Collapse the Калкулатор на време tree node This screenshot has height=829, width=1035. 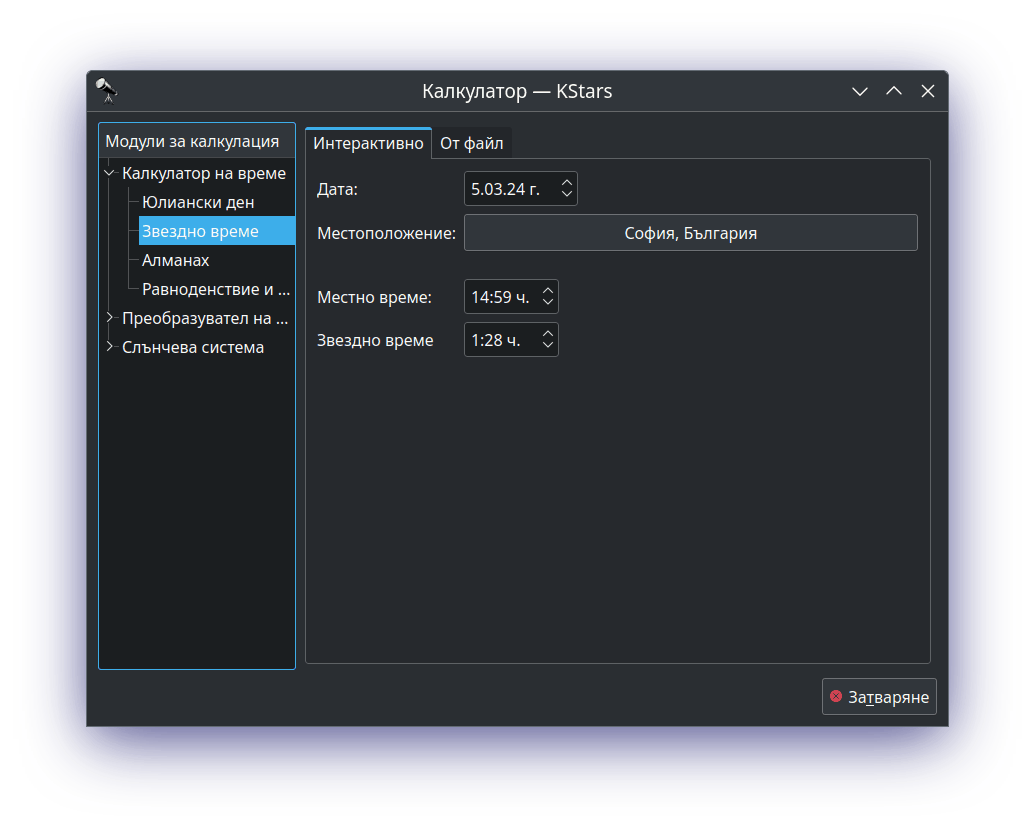pyautogui.click(x=109, y=173)
